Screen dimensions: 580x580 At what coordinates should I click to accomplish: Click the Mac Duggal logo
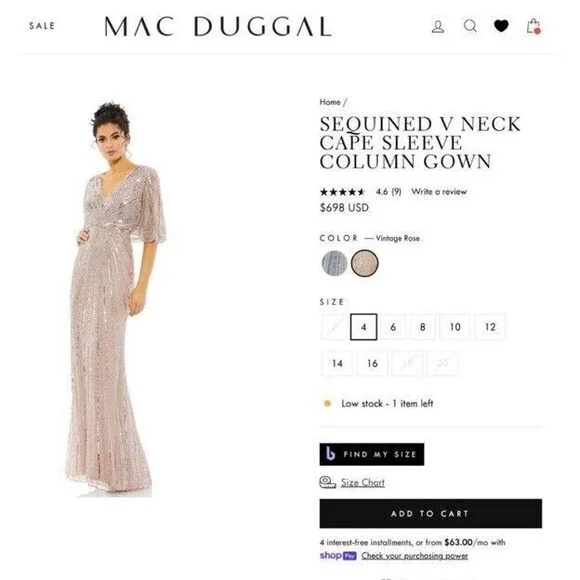(x=218, y=26)
